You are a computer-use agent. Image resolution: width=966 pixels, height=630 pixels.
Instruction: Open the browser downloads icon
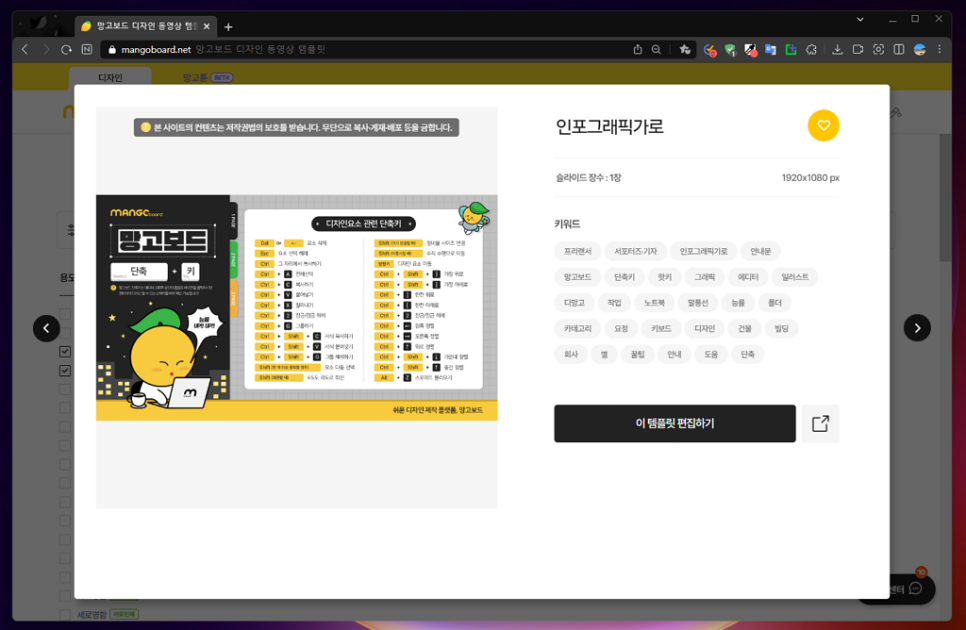click(x=837, y=49)
